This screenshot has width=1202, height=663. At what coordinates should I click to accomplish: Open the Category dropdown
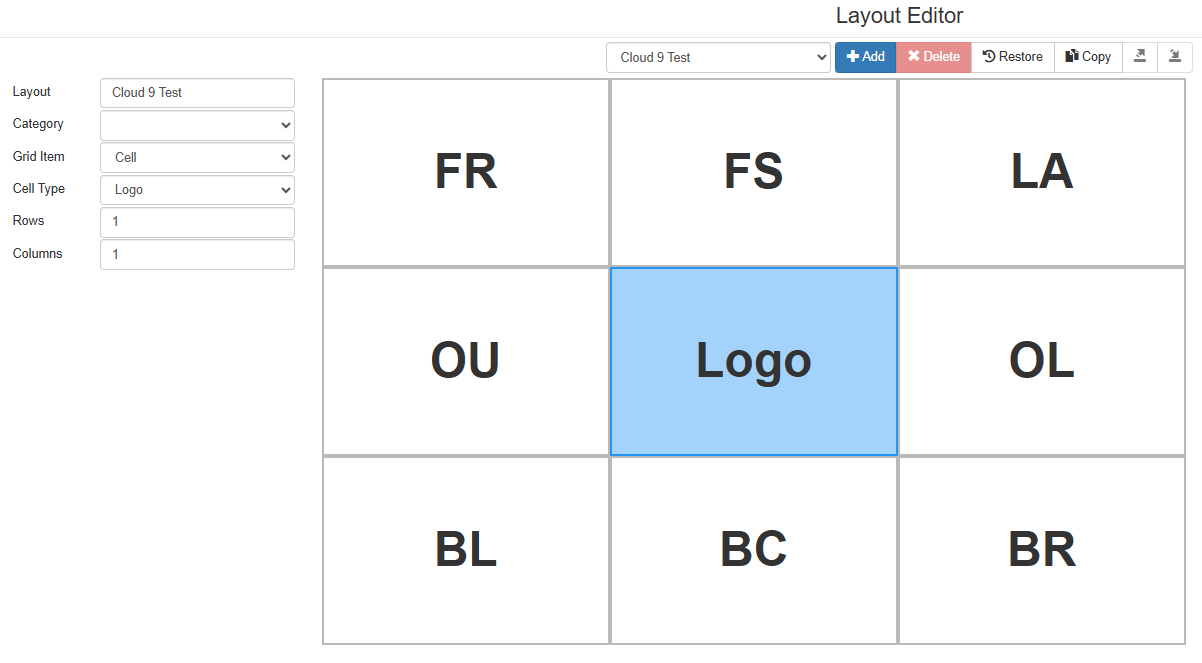pos(197,125)
